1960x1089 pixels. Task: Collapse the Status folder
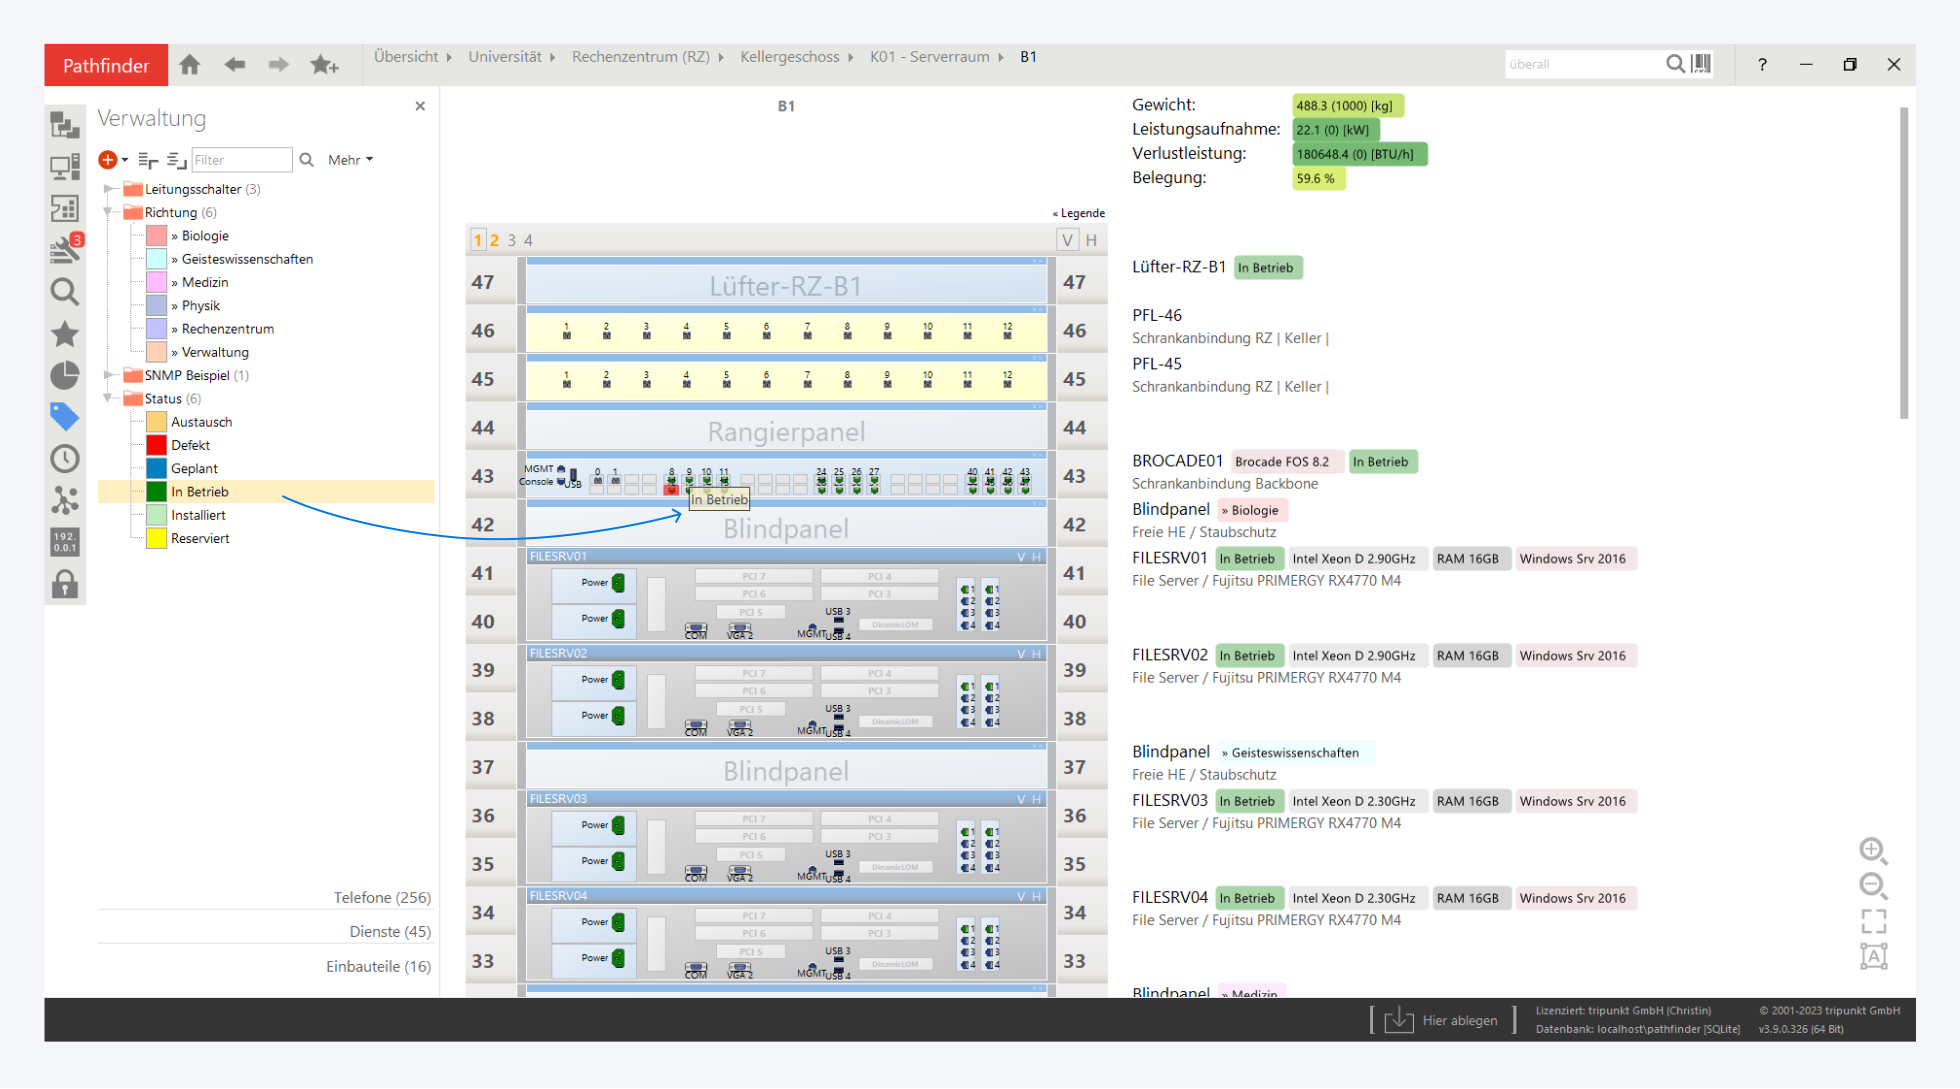point(109,398)
